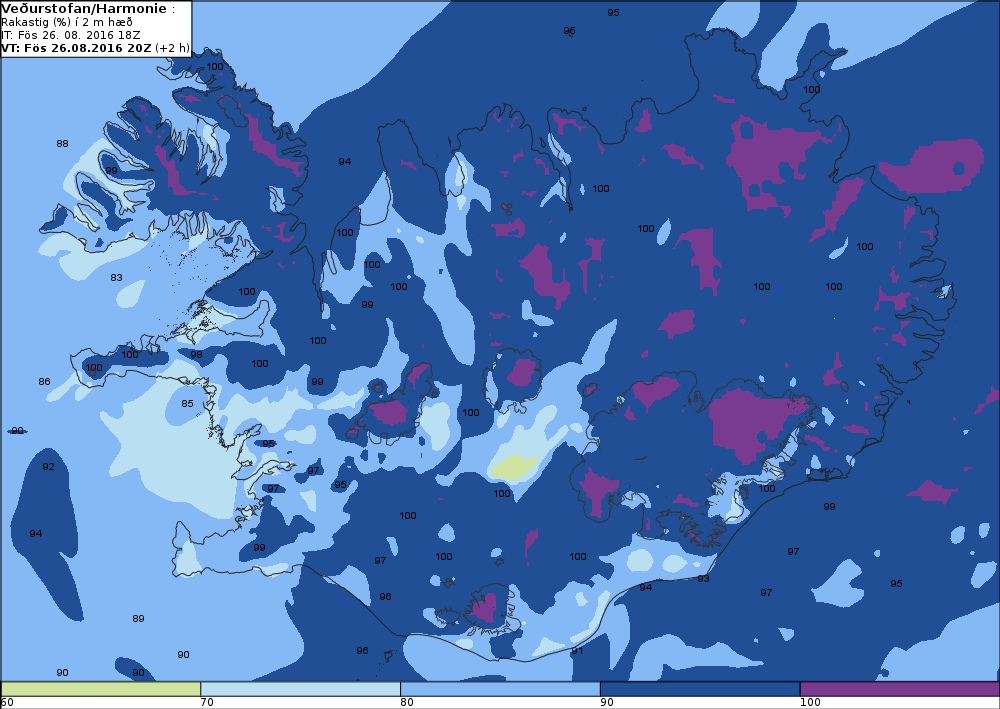This screenshot has height=709, width=1000.
Task: Select the humidity value "93" on the map
Action: (703, 578)
